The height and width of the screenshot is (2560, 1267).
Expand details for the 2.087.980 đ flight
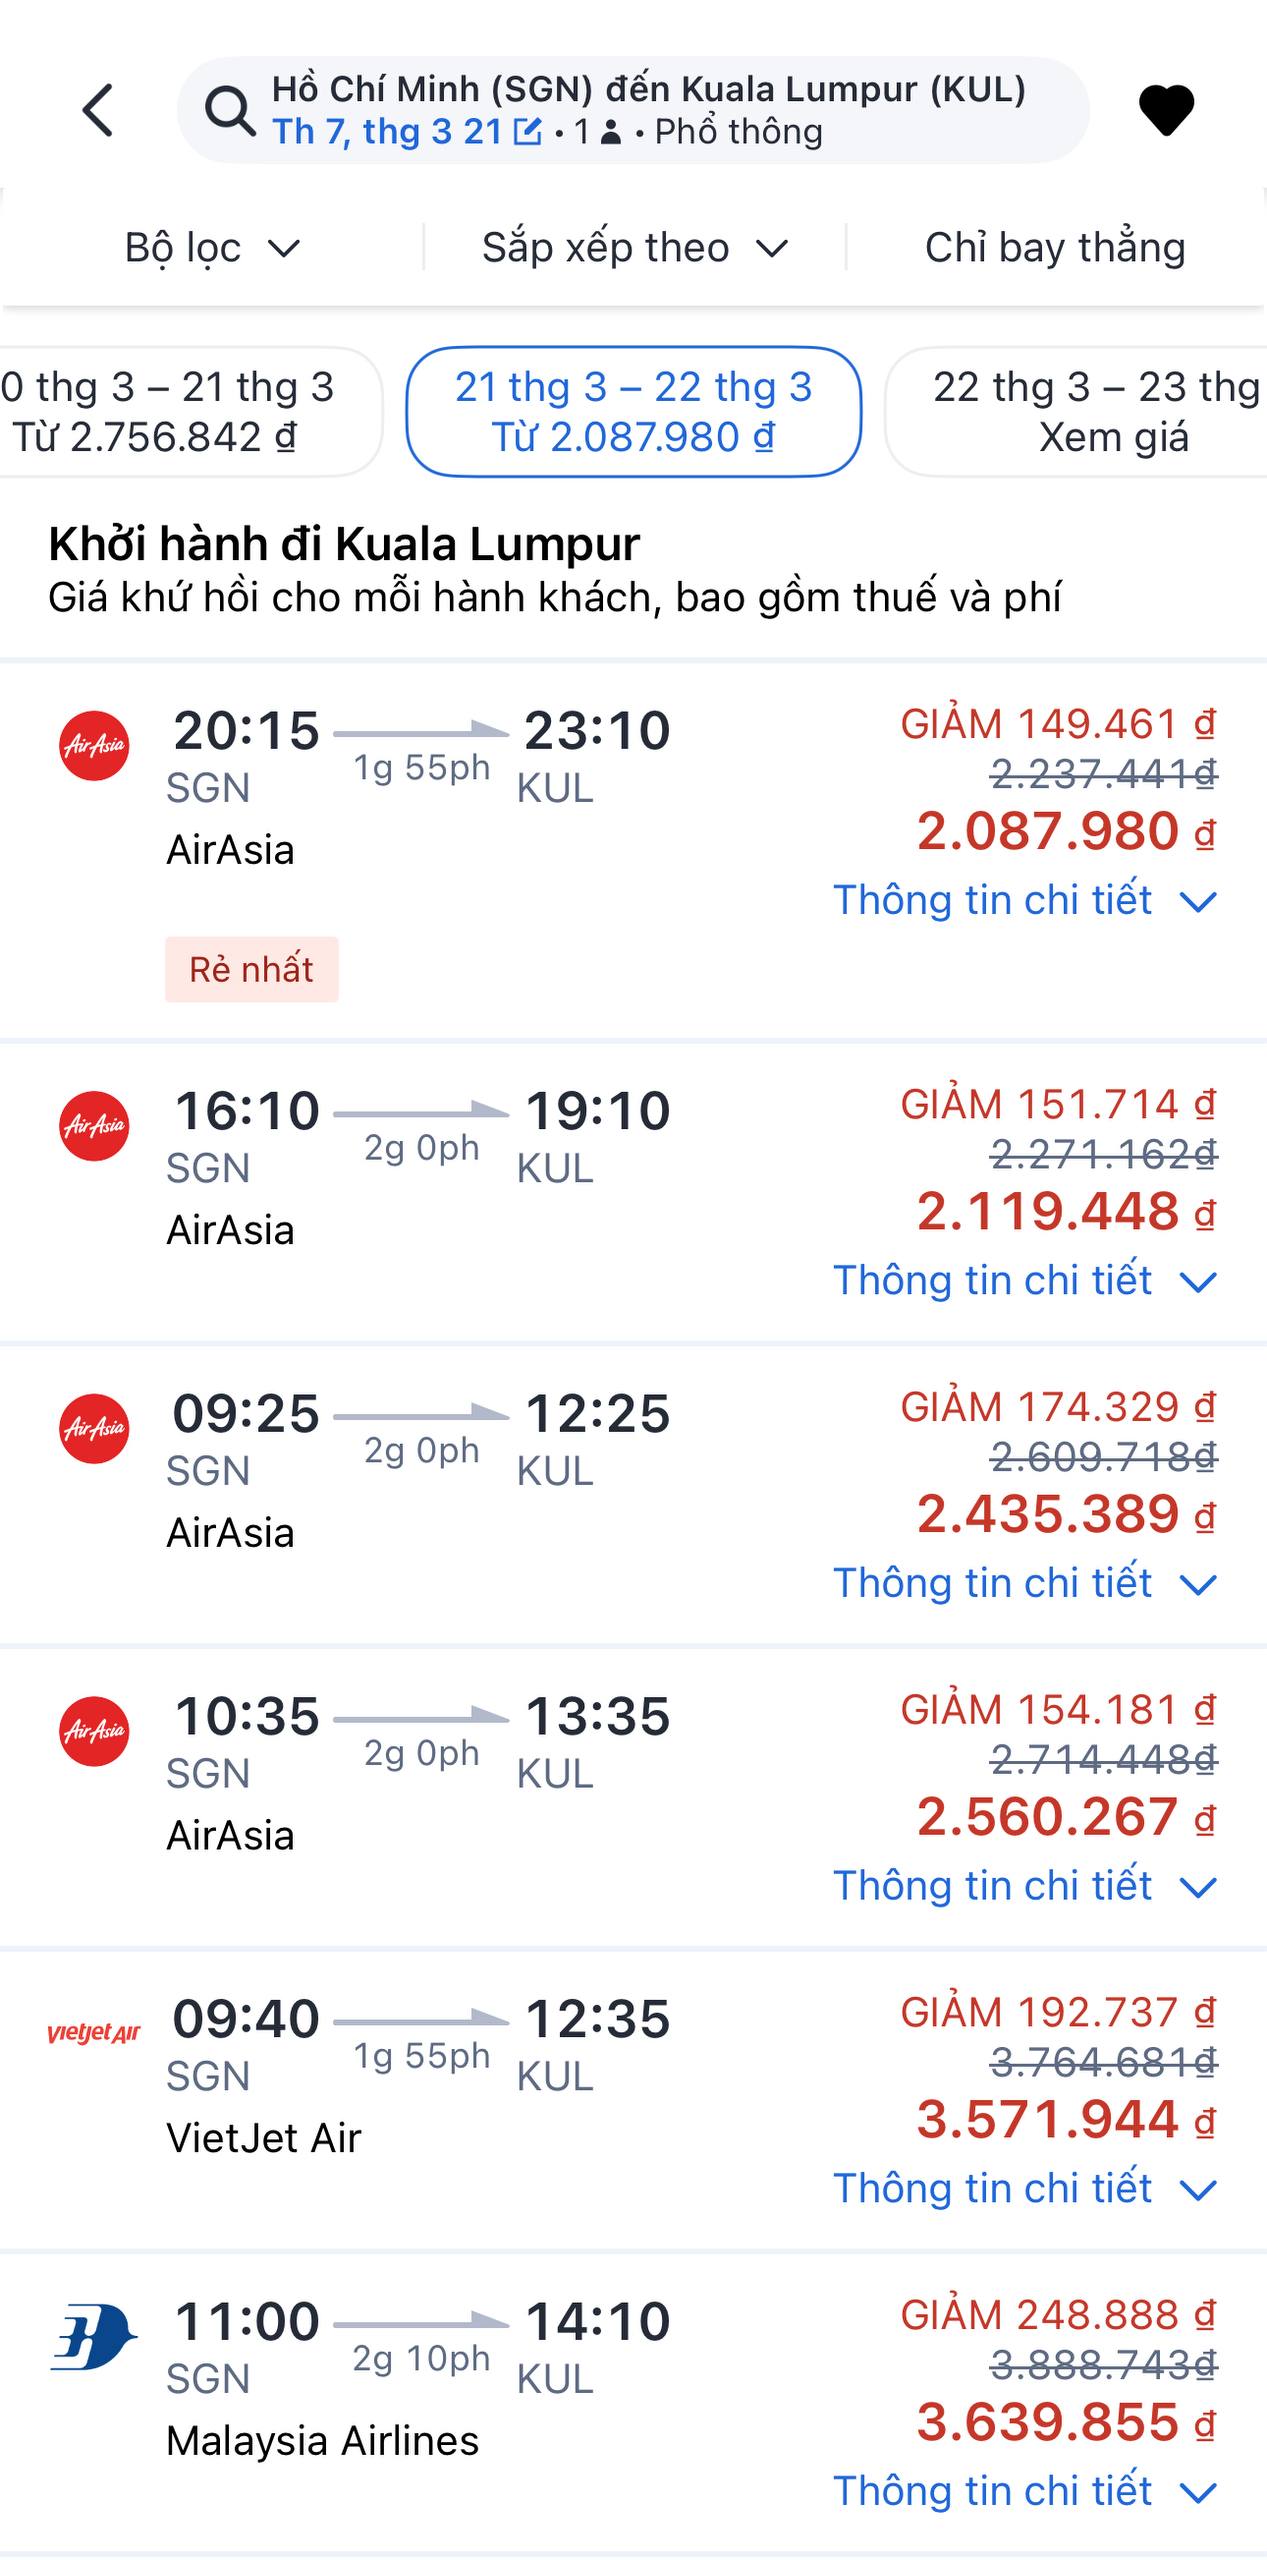coord(1025,900)
